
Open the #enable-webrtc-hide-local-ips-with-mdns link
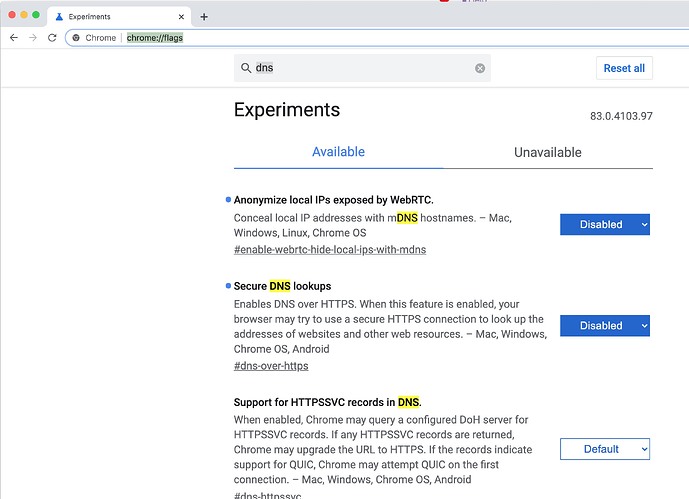pos(330,250)
